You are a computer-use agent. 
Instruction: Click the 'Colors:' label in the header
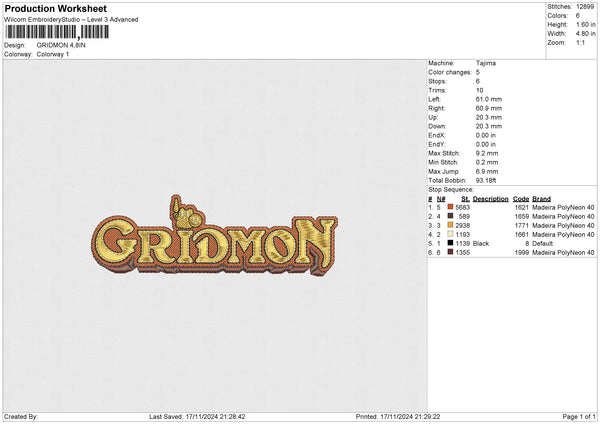[x=558, y=16]
